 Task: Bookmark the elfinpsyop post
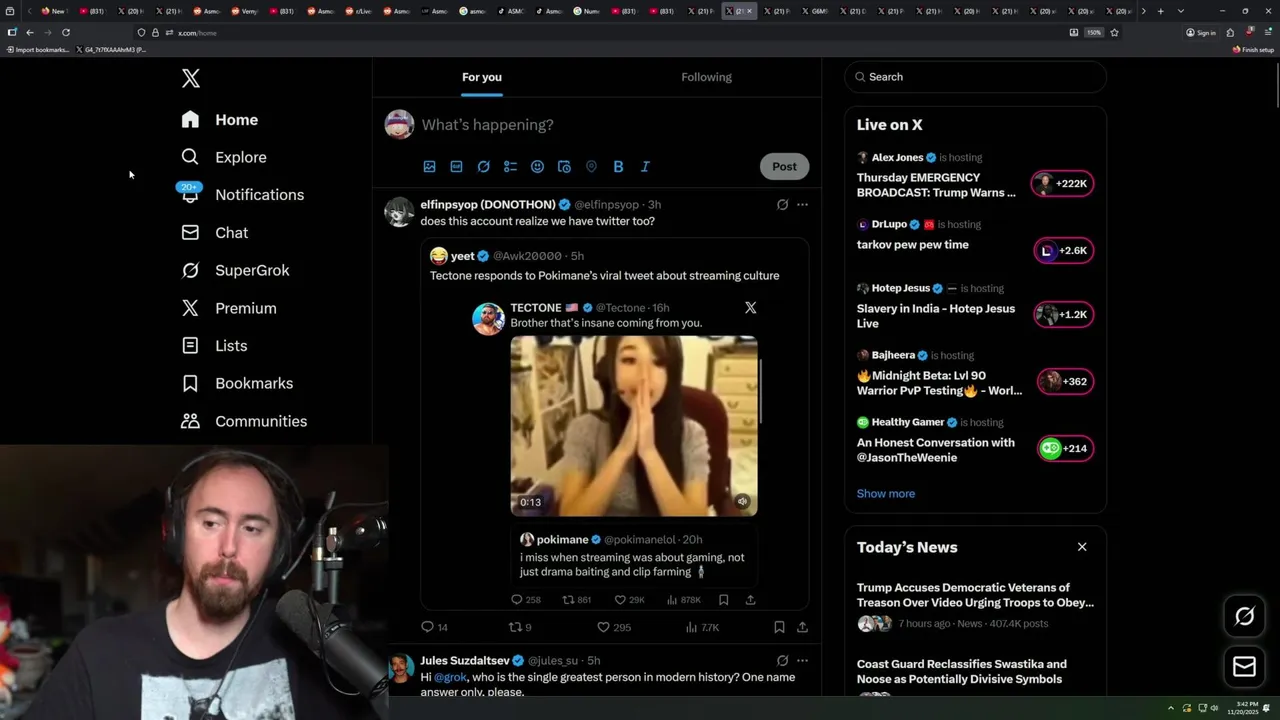pyautogui.click(x=779, y=627)
